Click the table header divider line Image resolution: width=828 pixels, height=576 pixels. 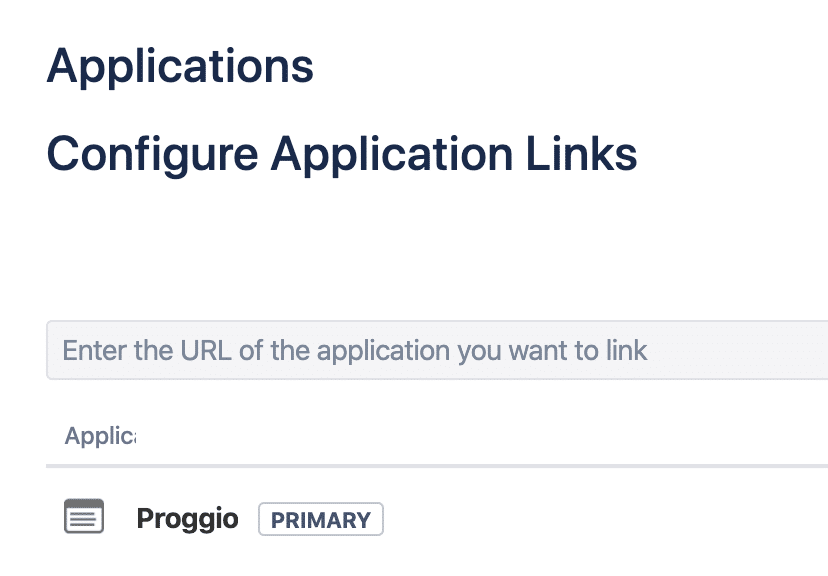click(x=437, y=466)
